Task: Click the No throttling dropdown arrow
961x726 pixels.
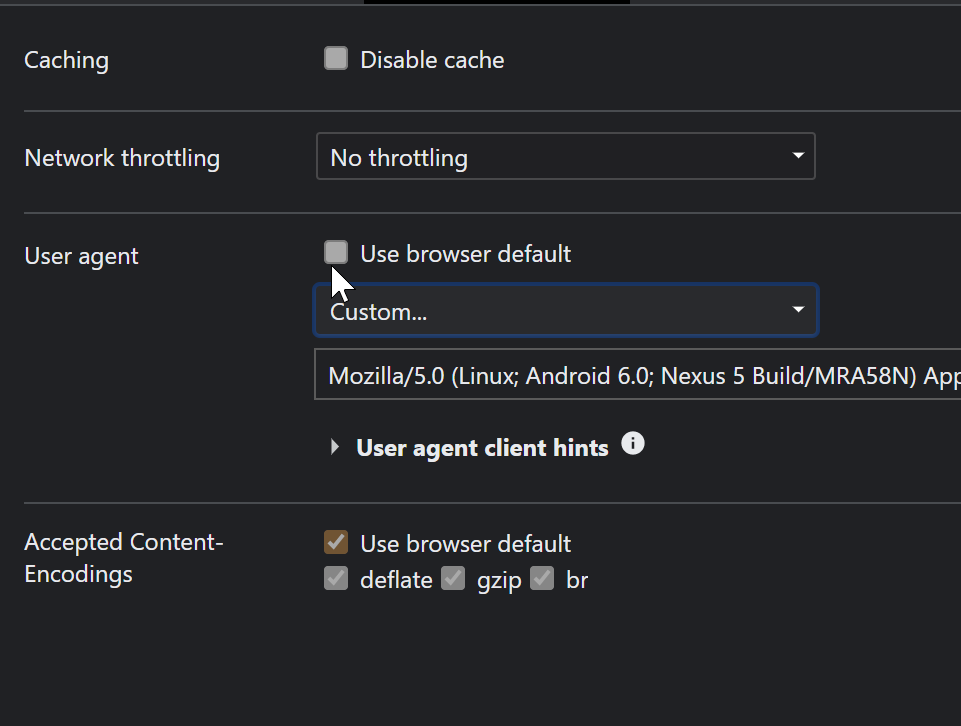Action: pyautogui.click(x=797, y=156)
